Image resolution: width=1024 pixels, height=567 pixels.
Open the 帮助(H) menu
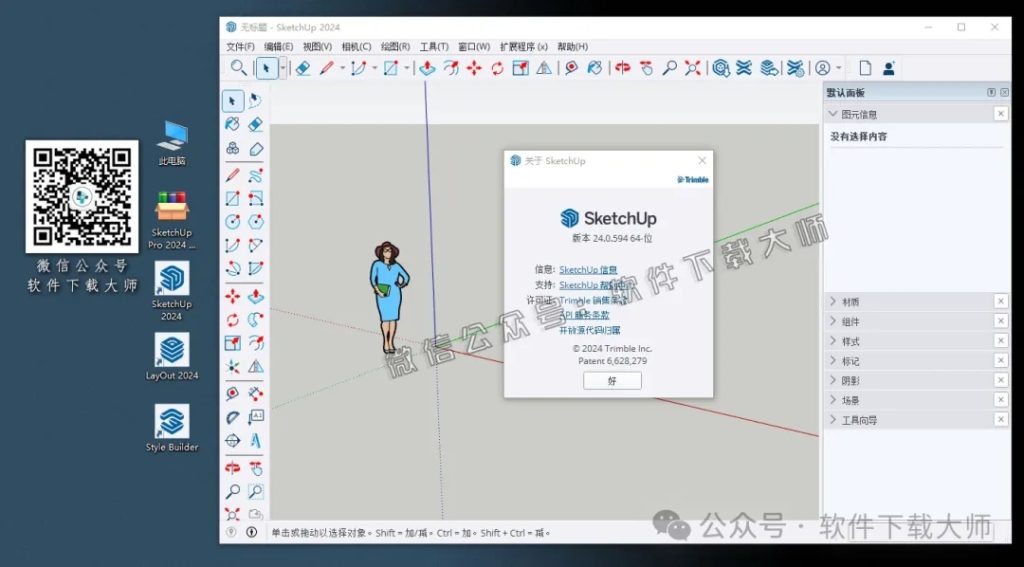[x=572, y=47]
